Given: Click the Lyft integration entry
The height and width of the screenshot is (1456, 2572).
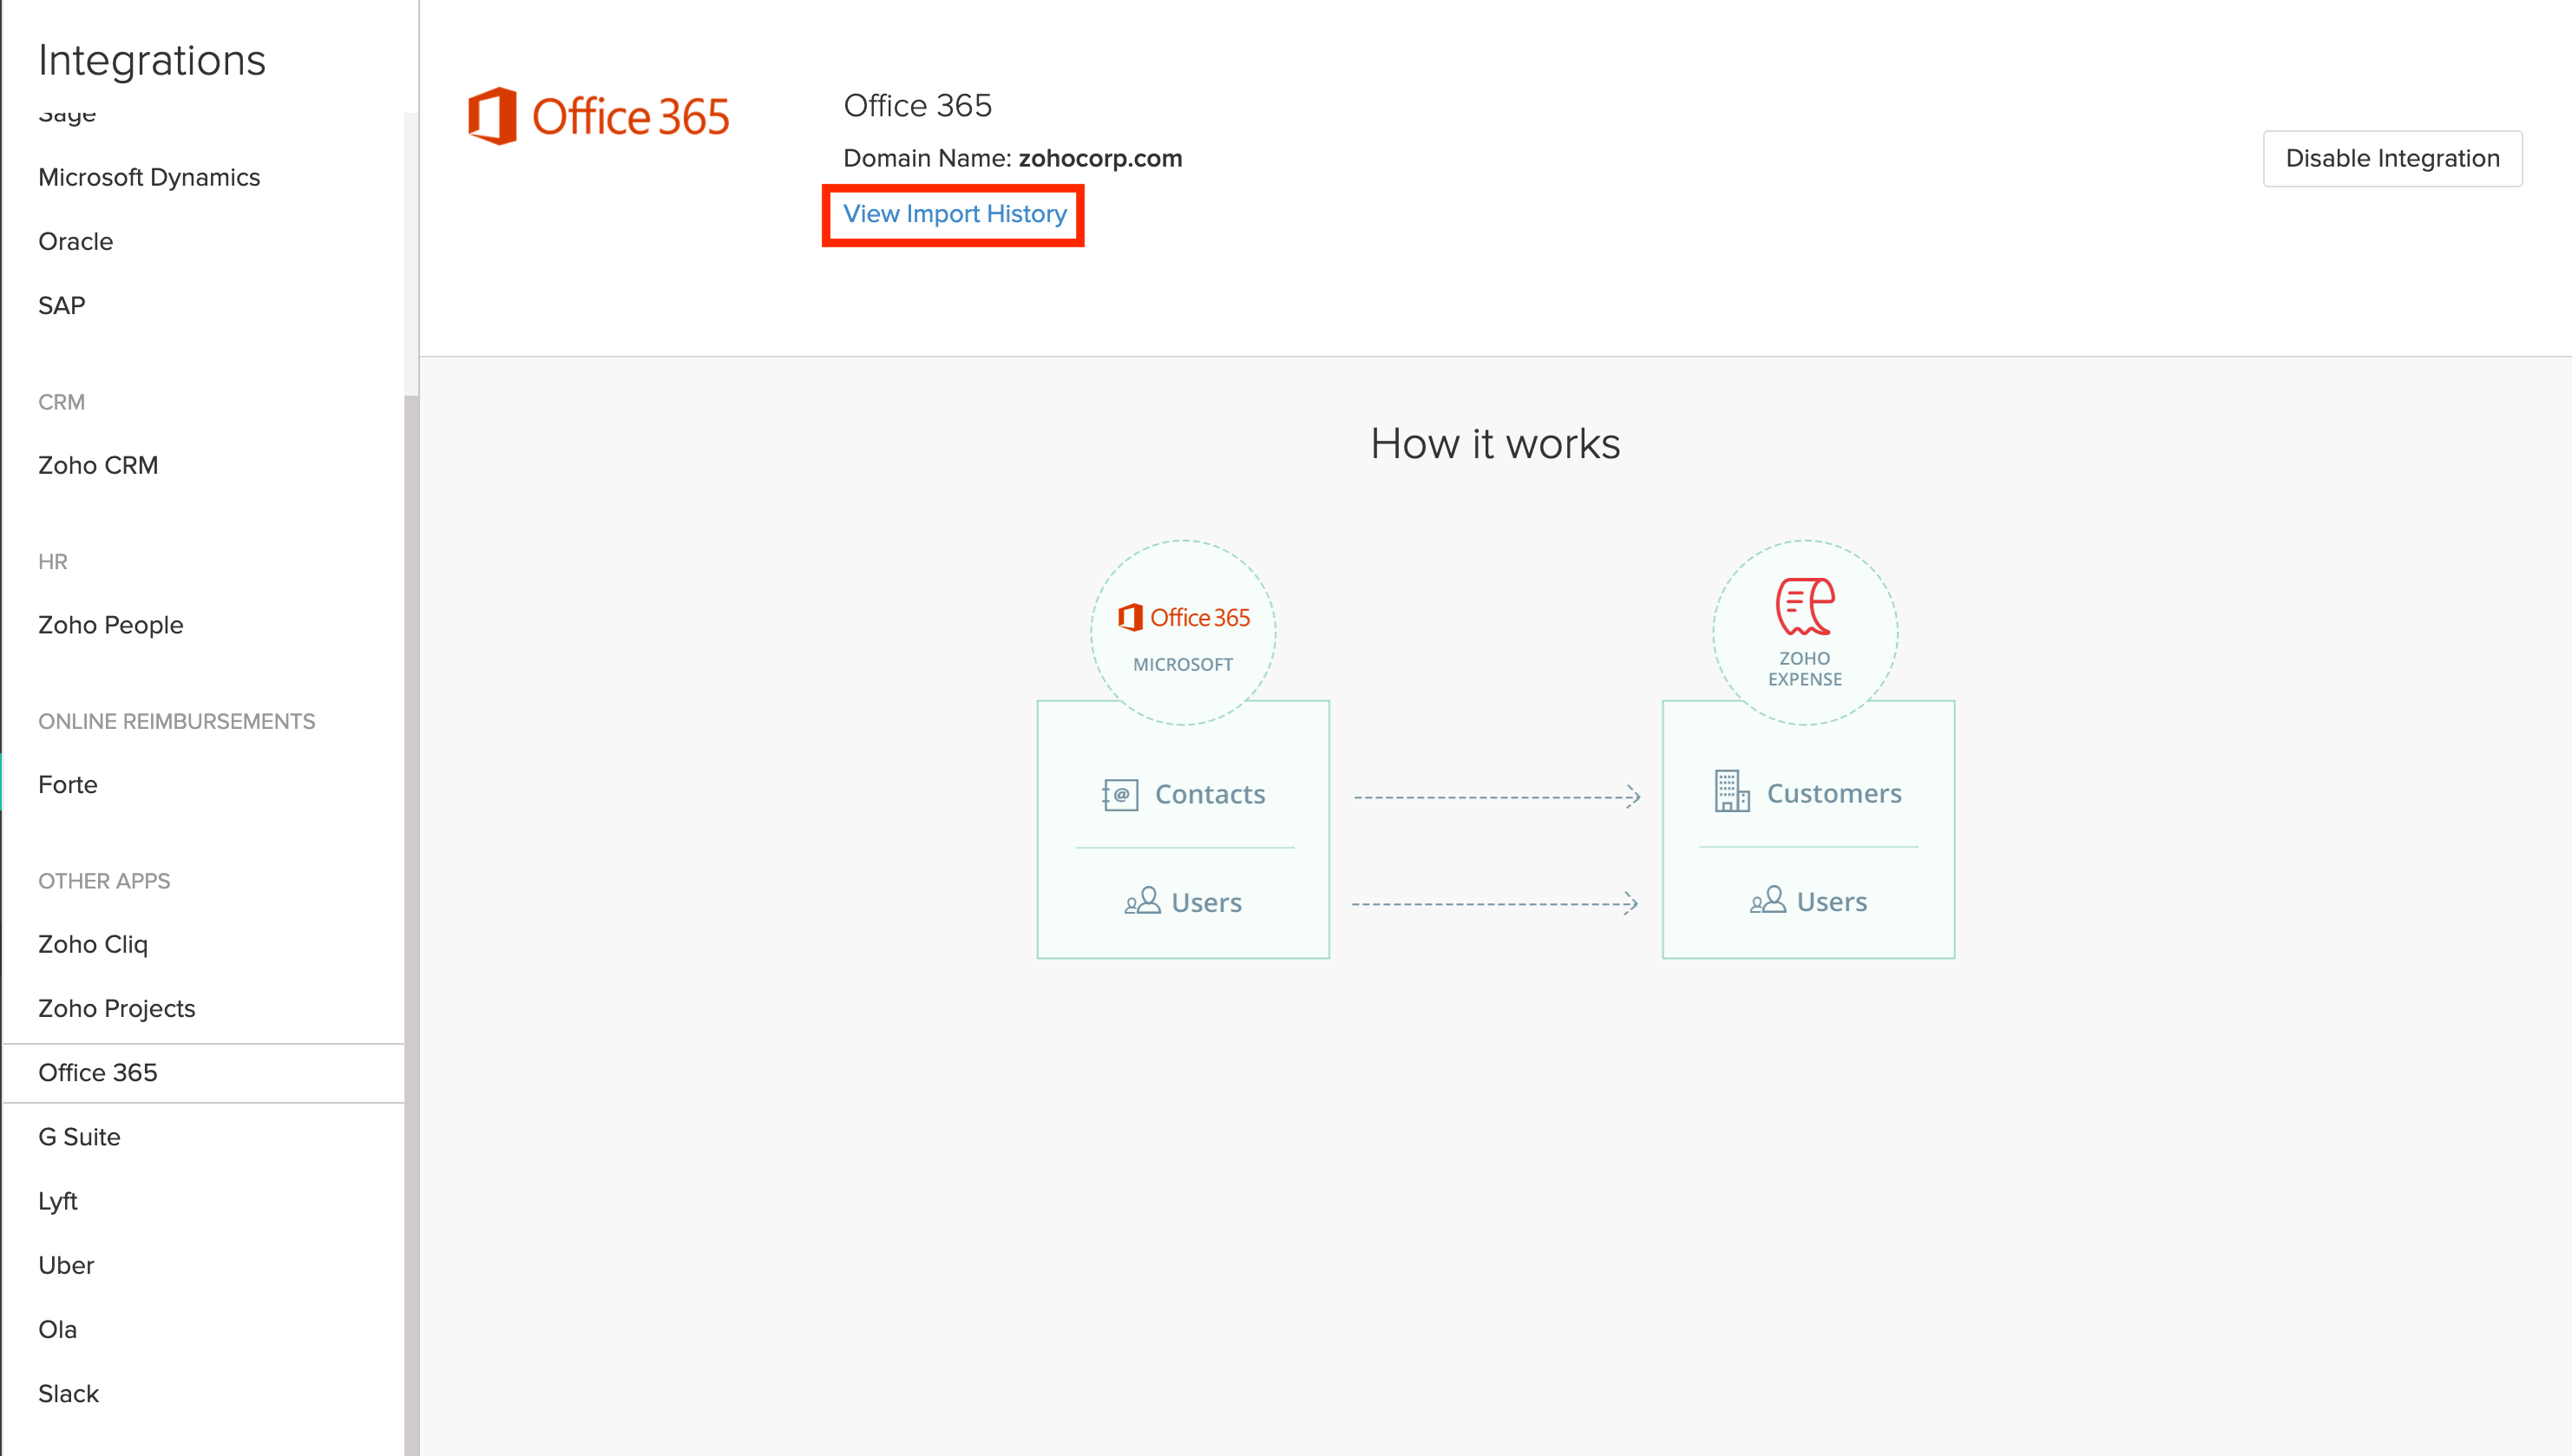Looking at the screenshot, I should click(57, 1200).
